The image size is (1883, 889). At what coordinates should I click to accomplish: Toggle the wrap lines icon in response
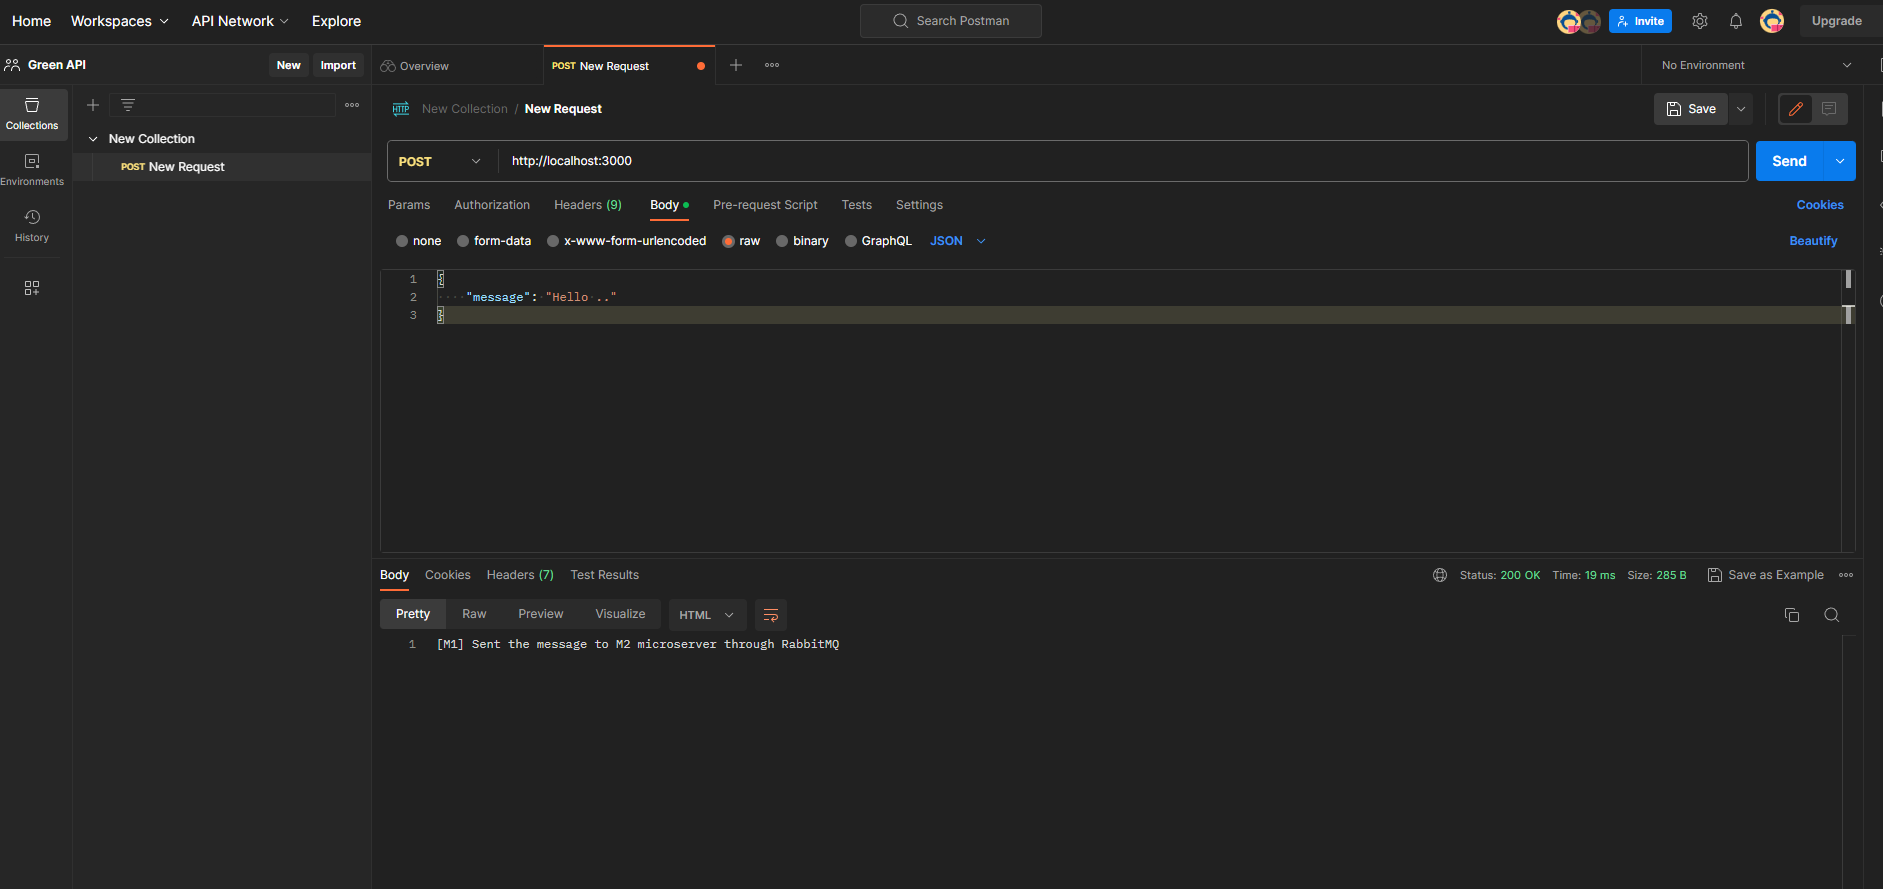click(x=771, y=615)
